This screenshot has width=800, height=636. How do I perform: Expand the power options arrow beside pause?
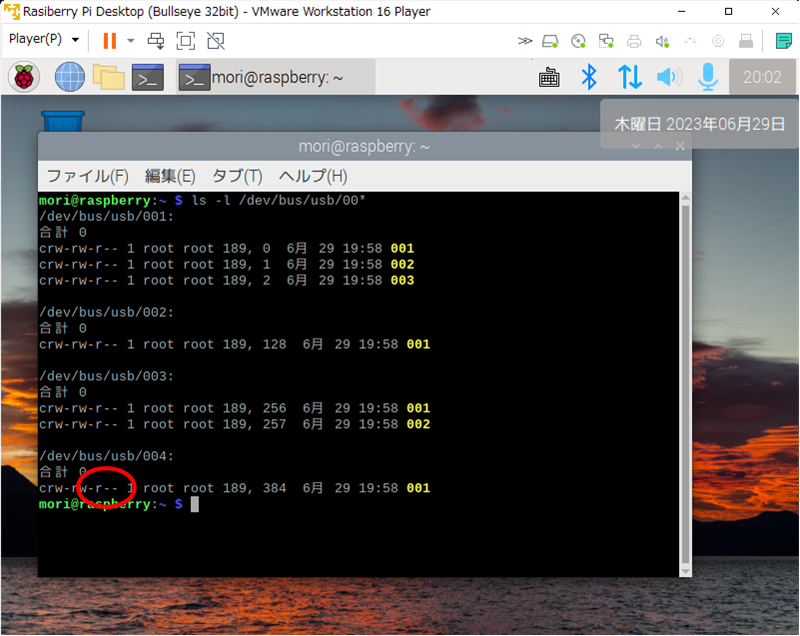click(131, 41)
